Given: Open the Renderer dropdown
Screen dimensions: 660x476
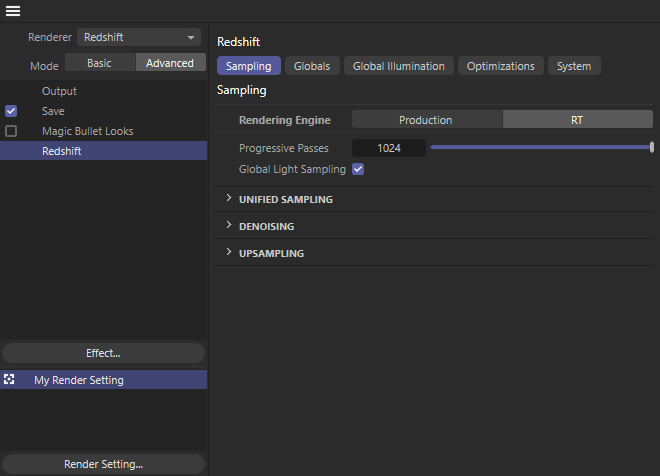Looking at the screenshot, I should 140,37.
